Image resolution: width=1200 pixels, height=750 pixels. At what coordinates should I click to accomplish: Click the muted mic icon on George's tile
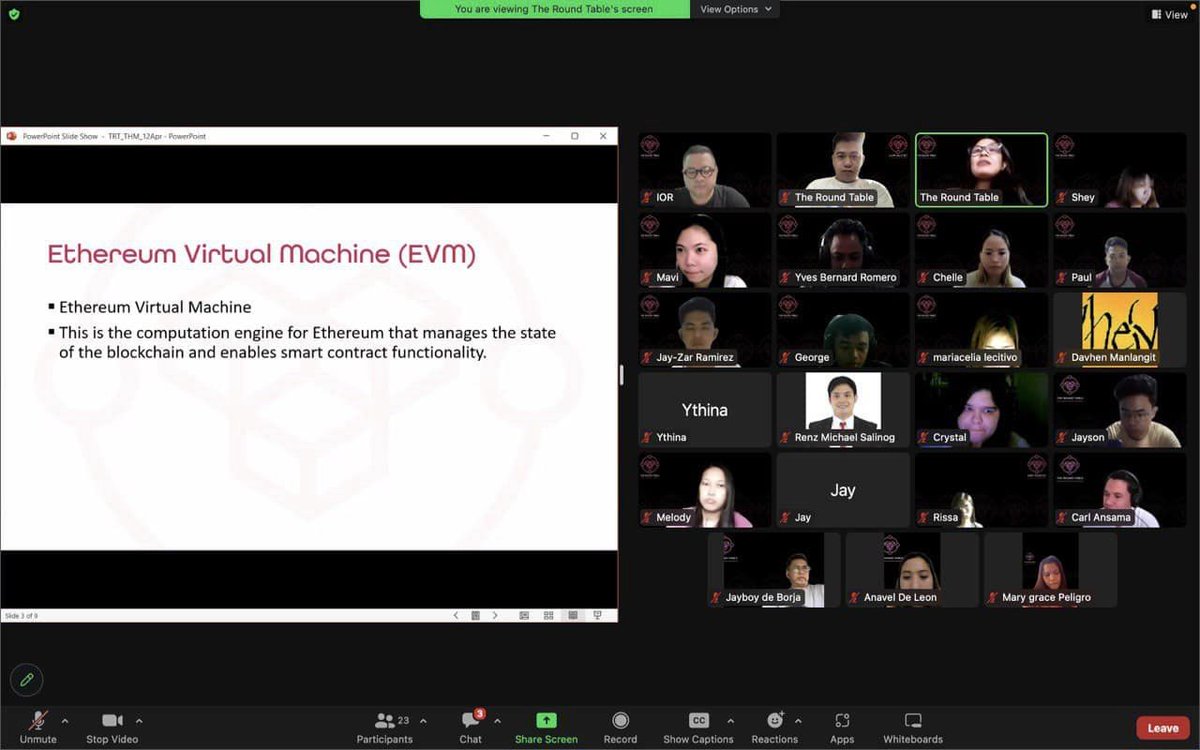click(786, 357)
